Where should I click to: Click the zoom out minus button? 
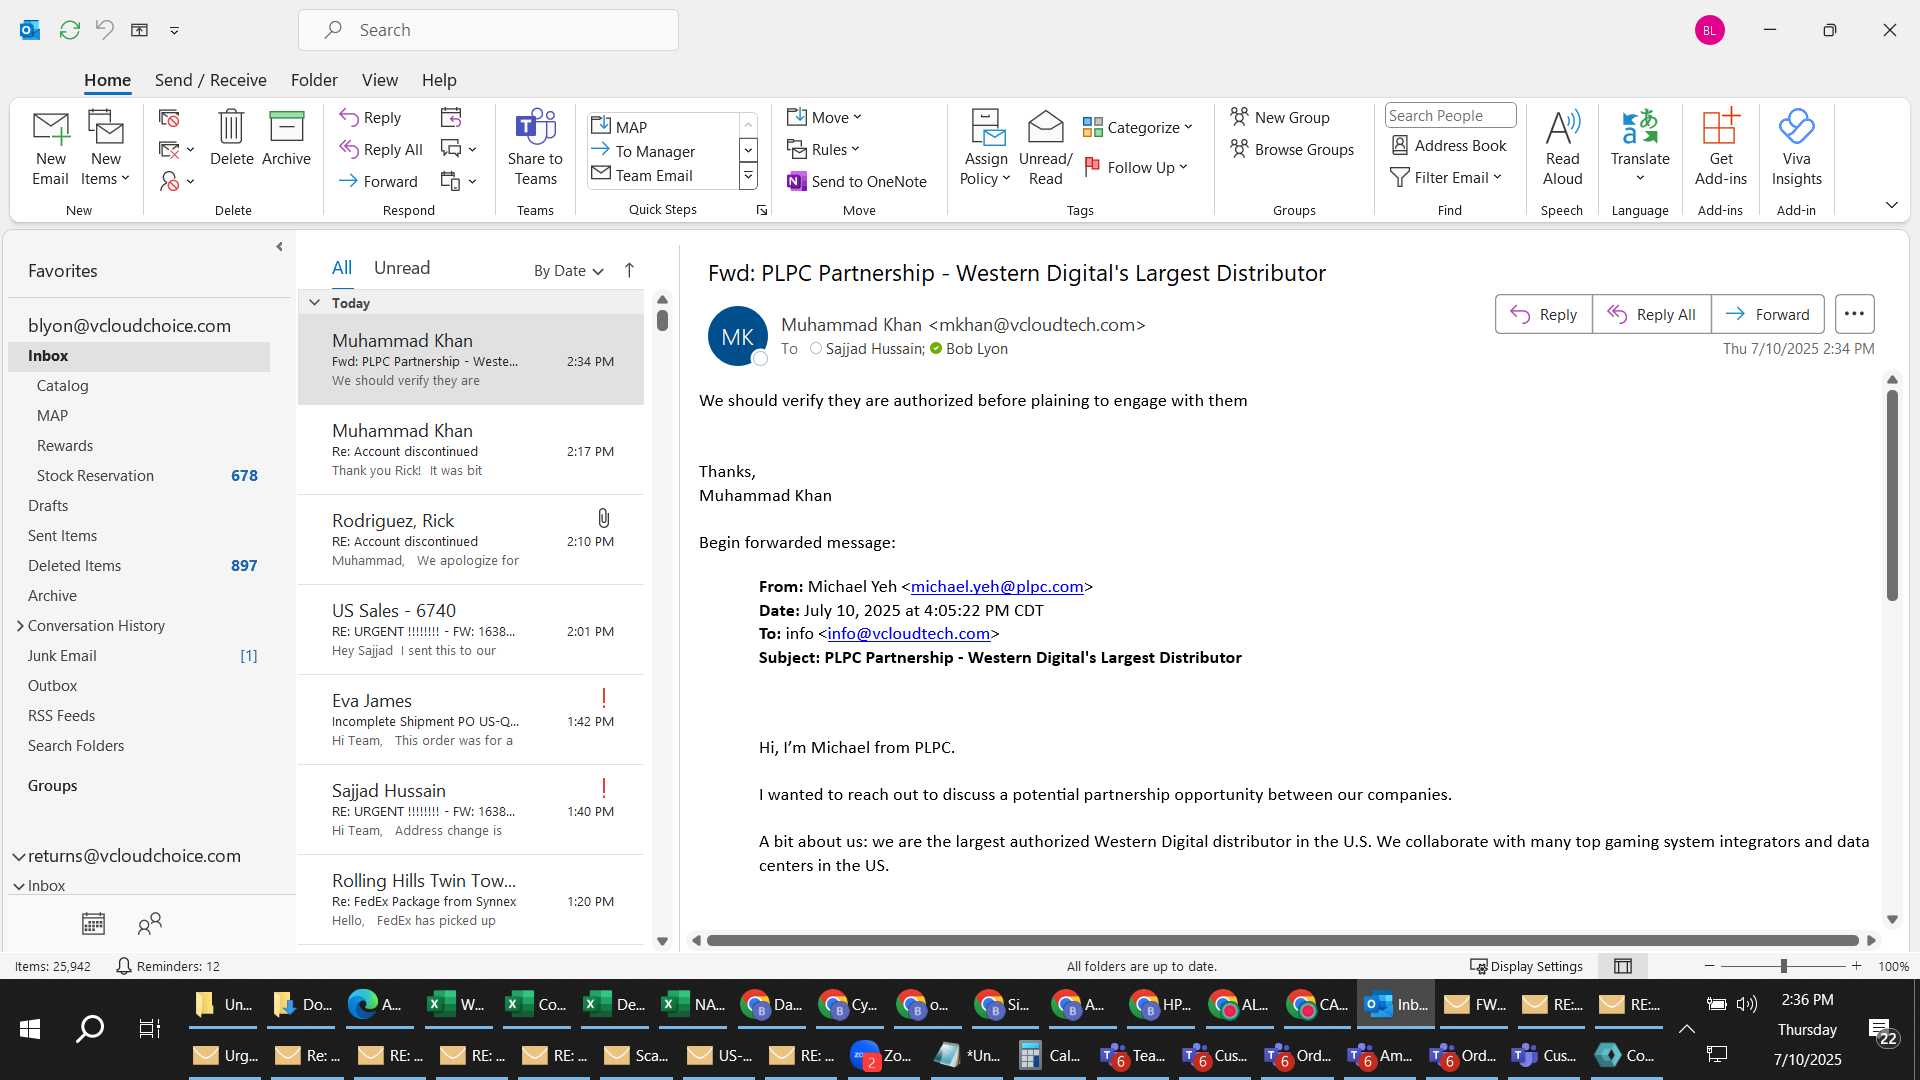(x=1709, y=966)
